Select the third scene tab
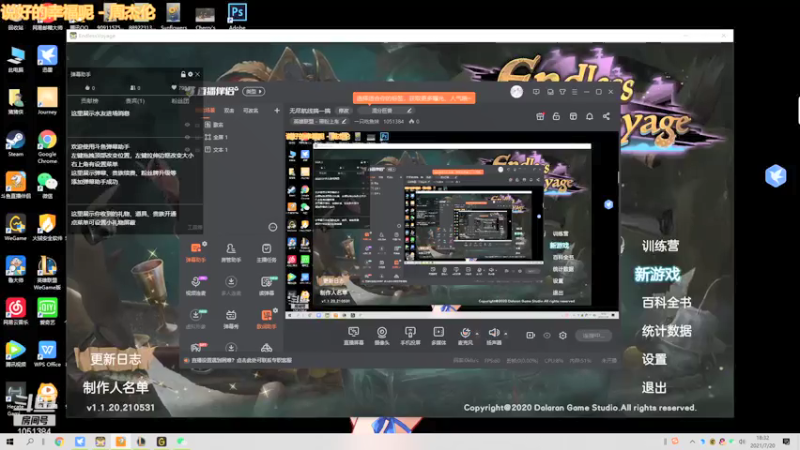The image size is (800, 450). click(251, 110)
